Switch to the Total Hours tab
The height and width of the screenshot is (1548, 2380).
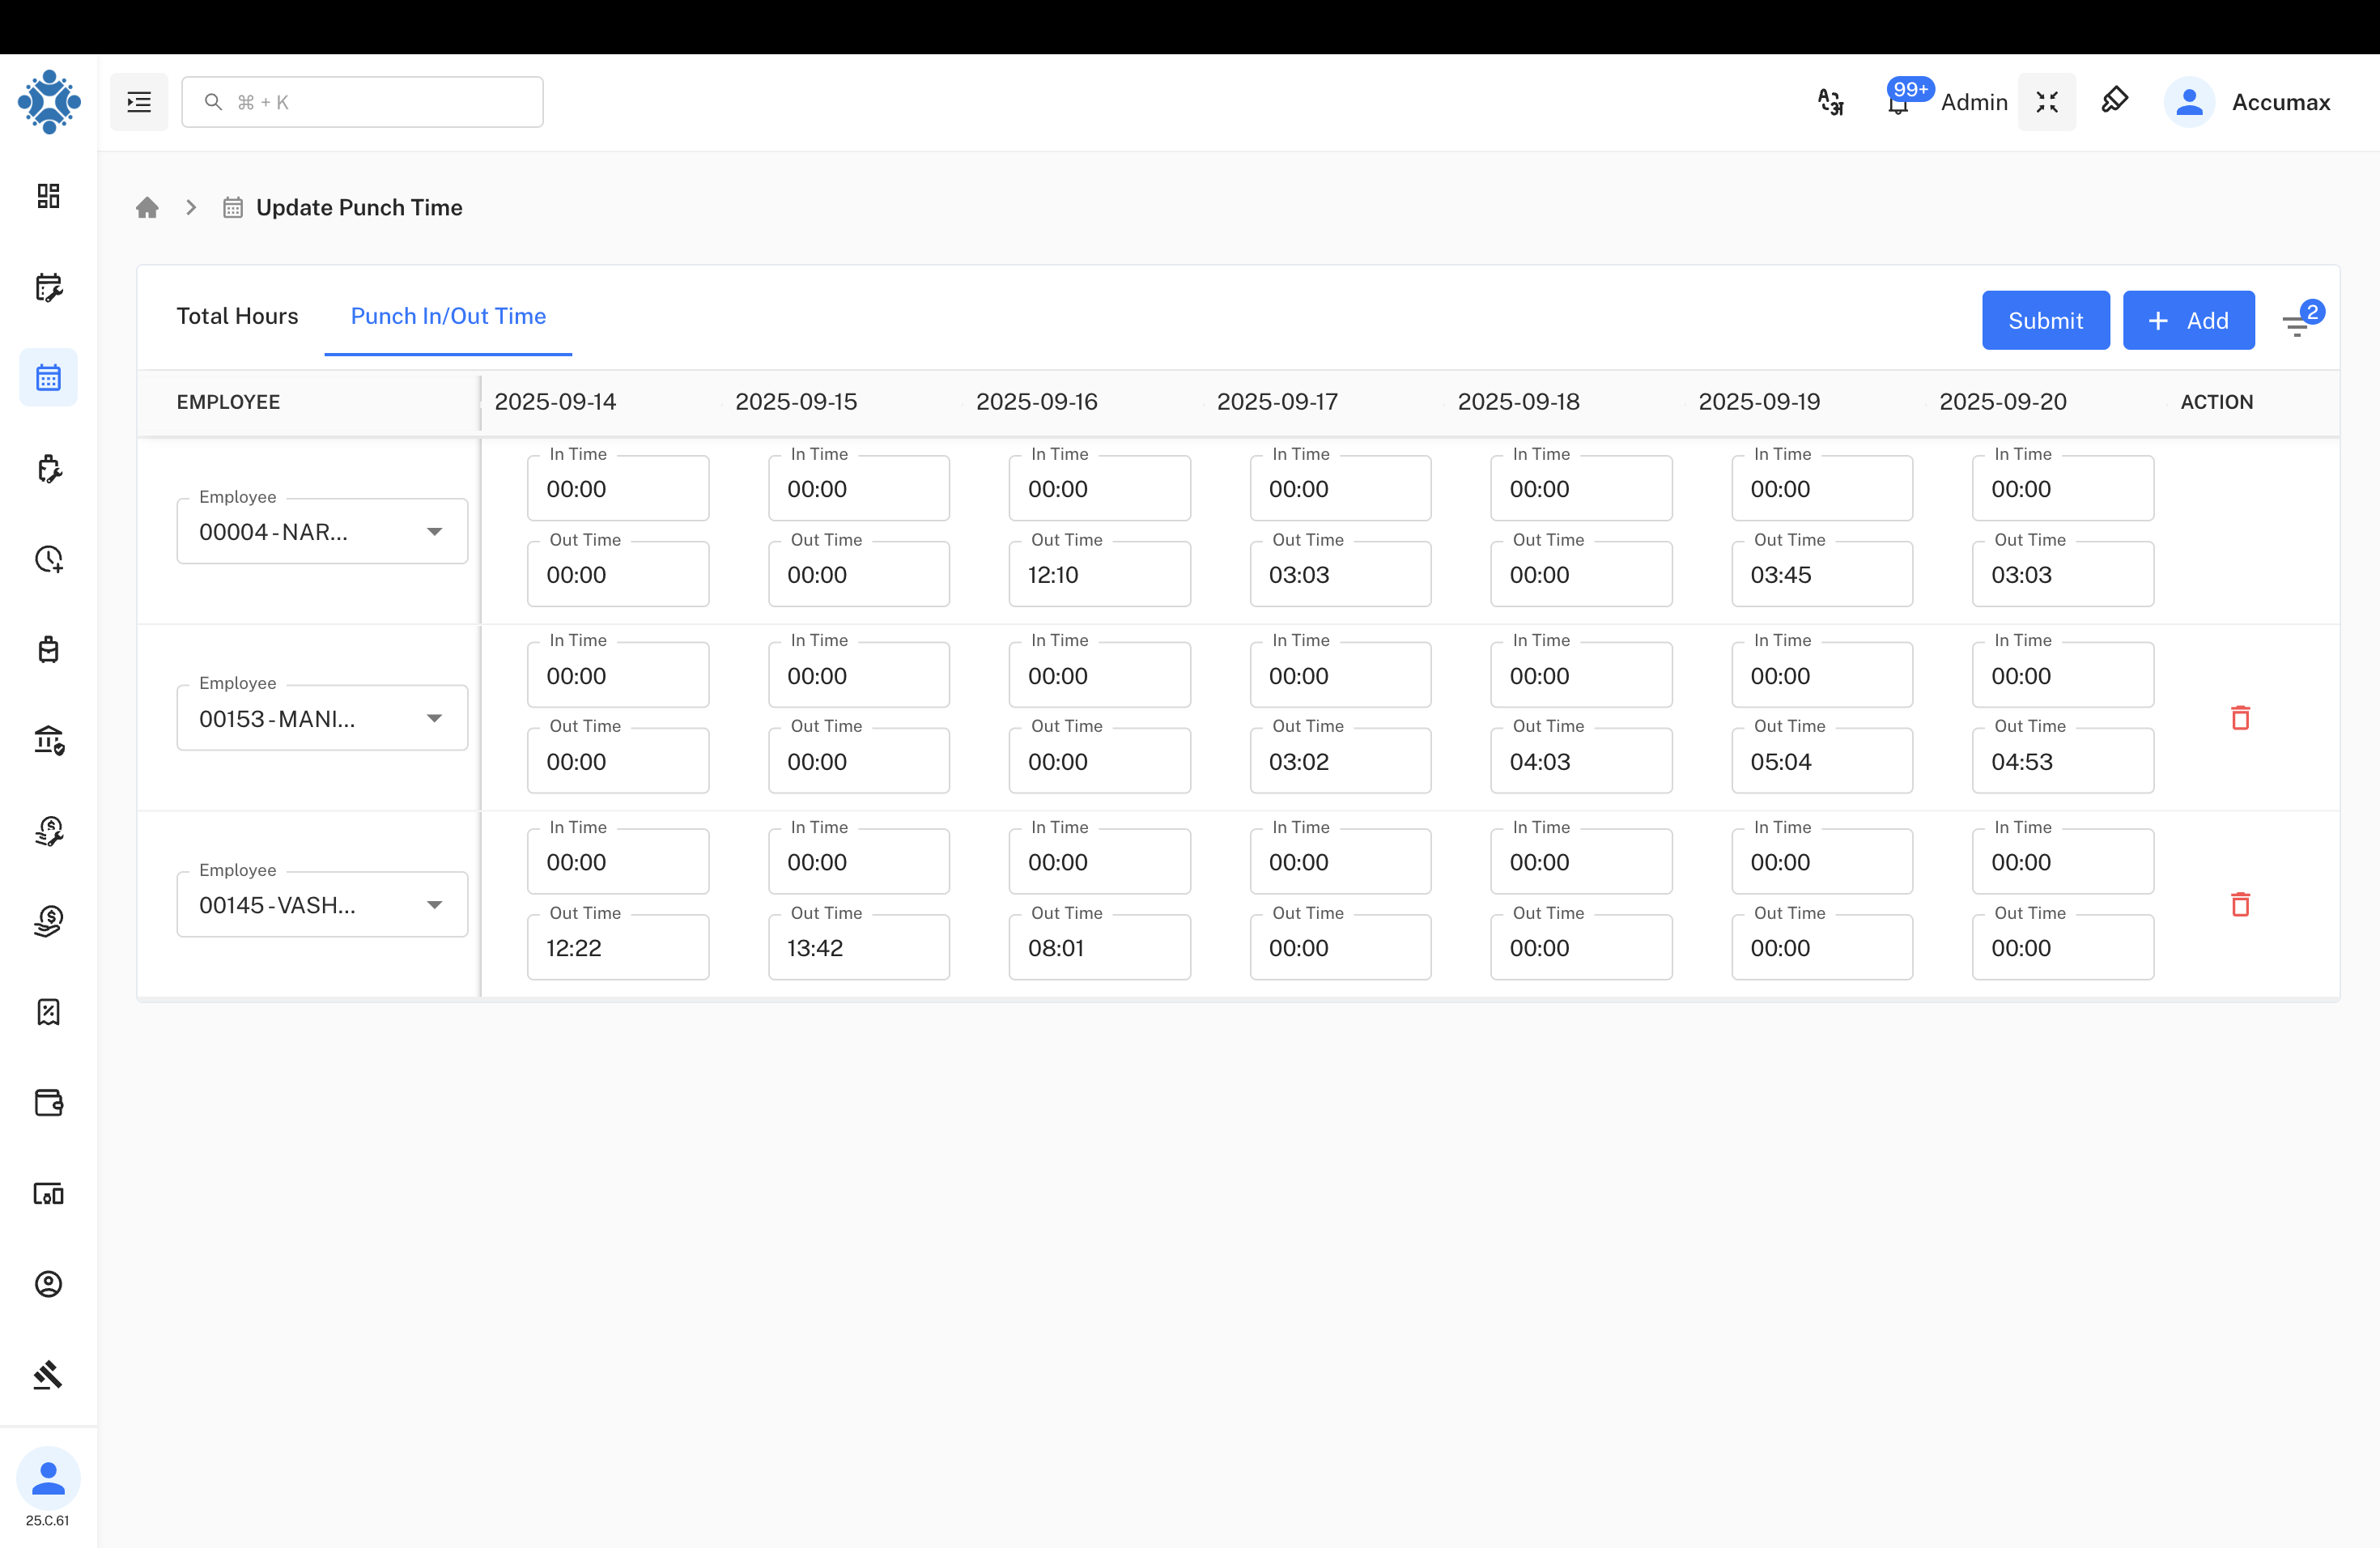pyautogui.click(x=237, y=316)
